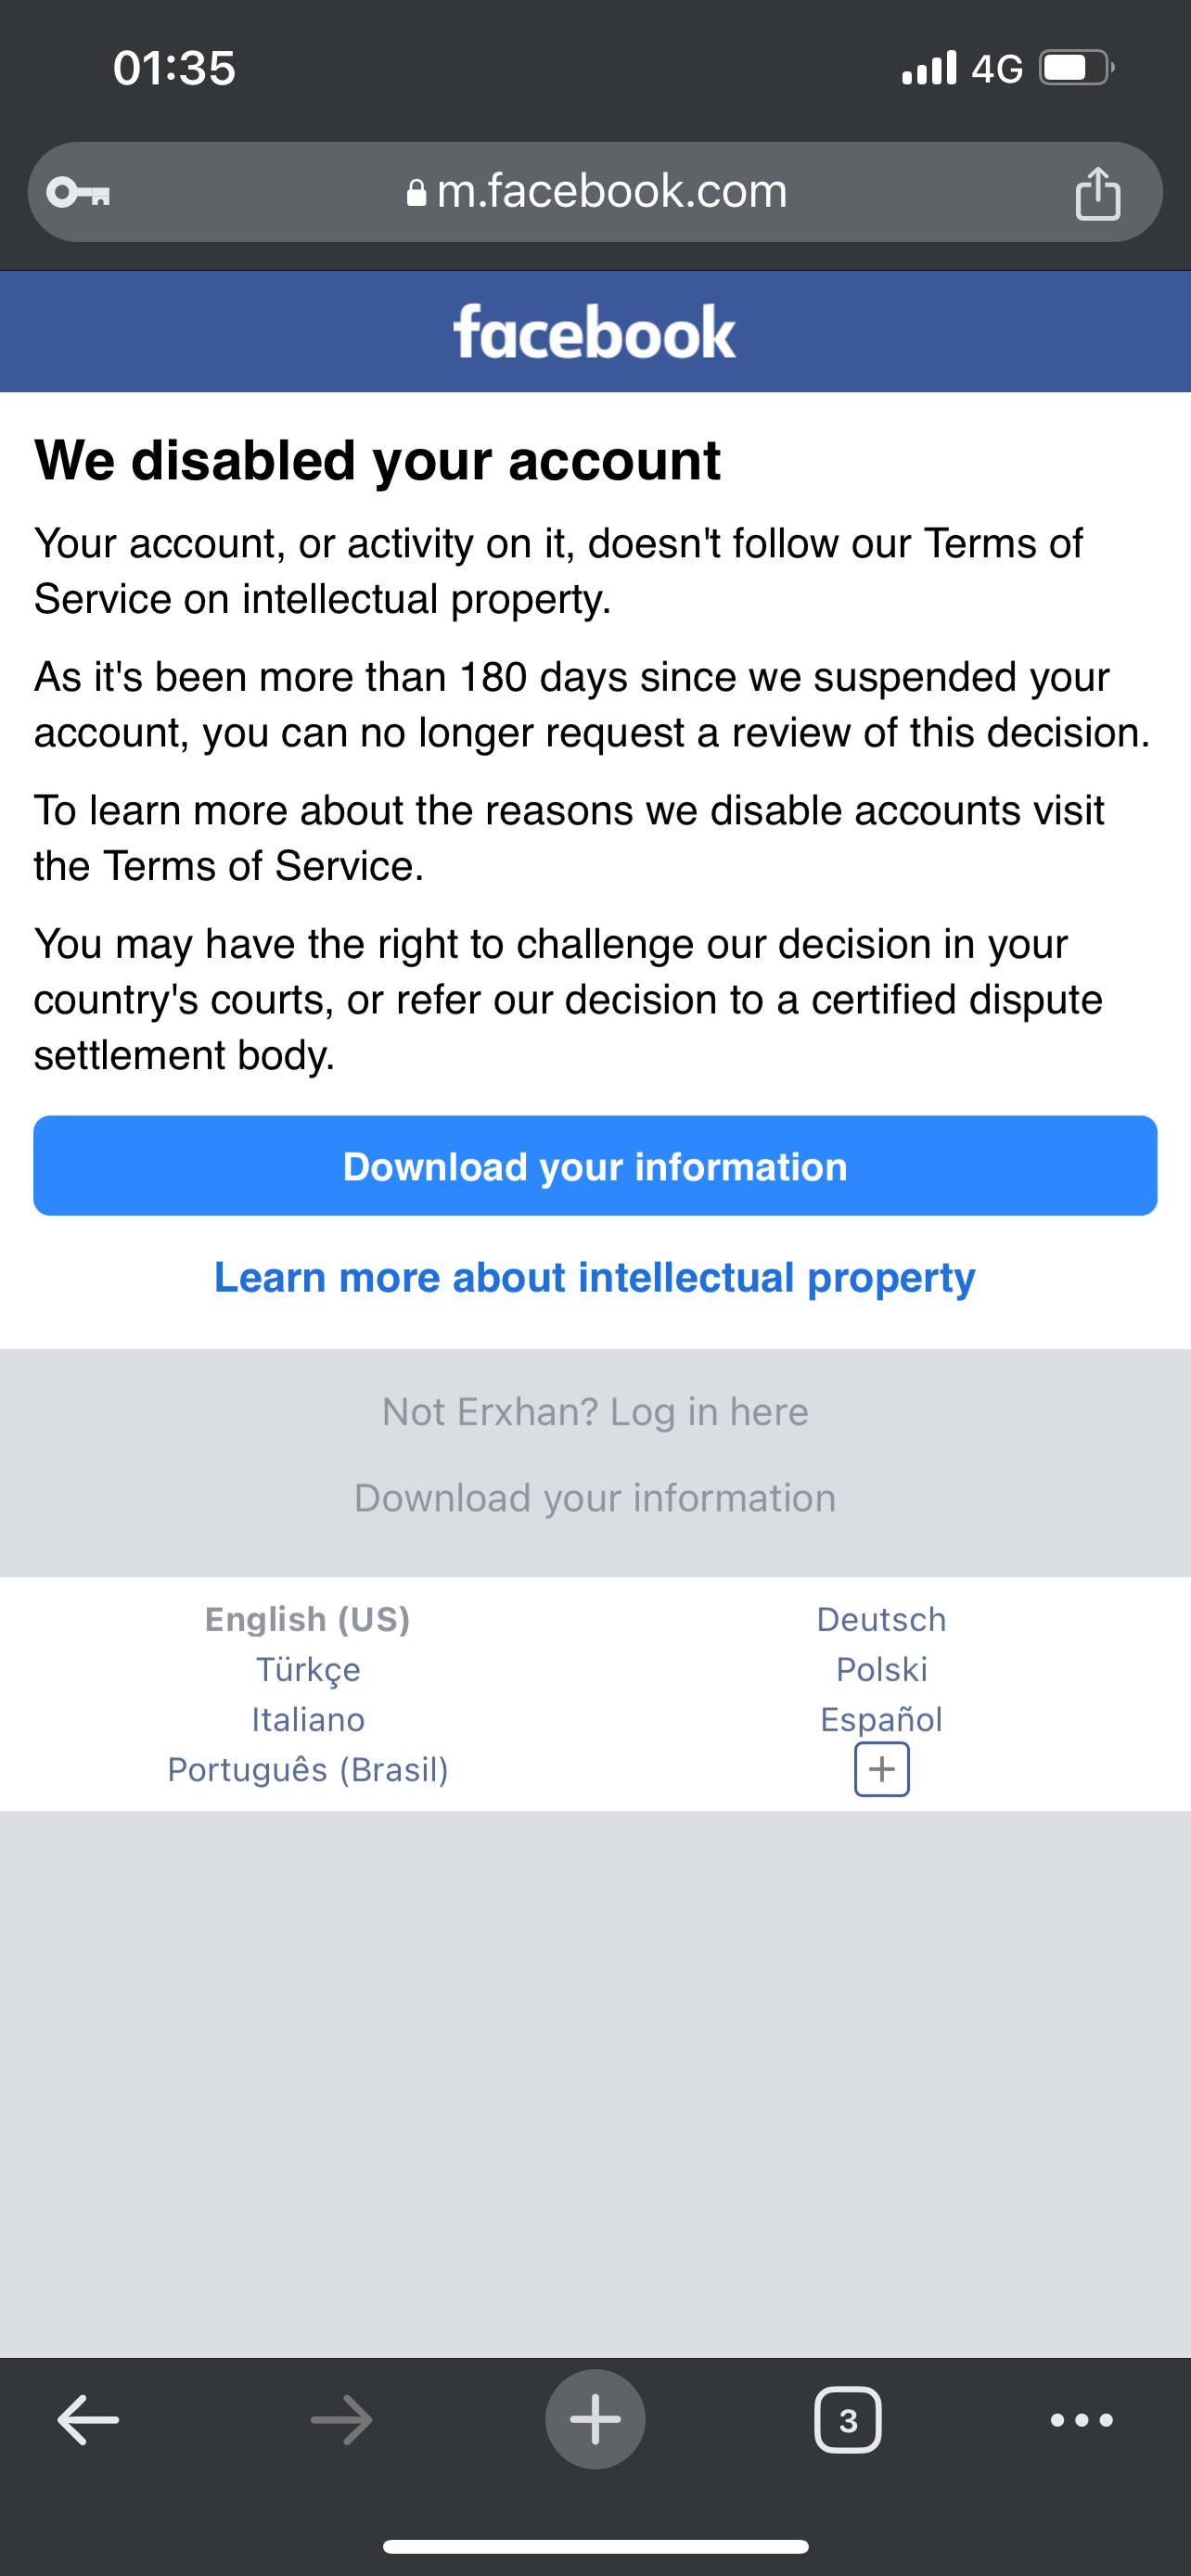
Task: Tap the forward arrow in bottom toolbar
Action: [341, 2420]
